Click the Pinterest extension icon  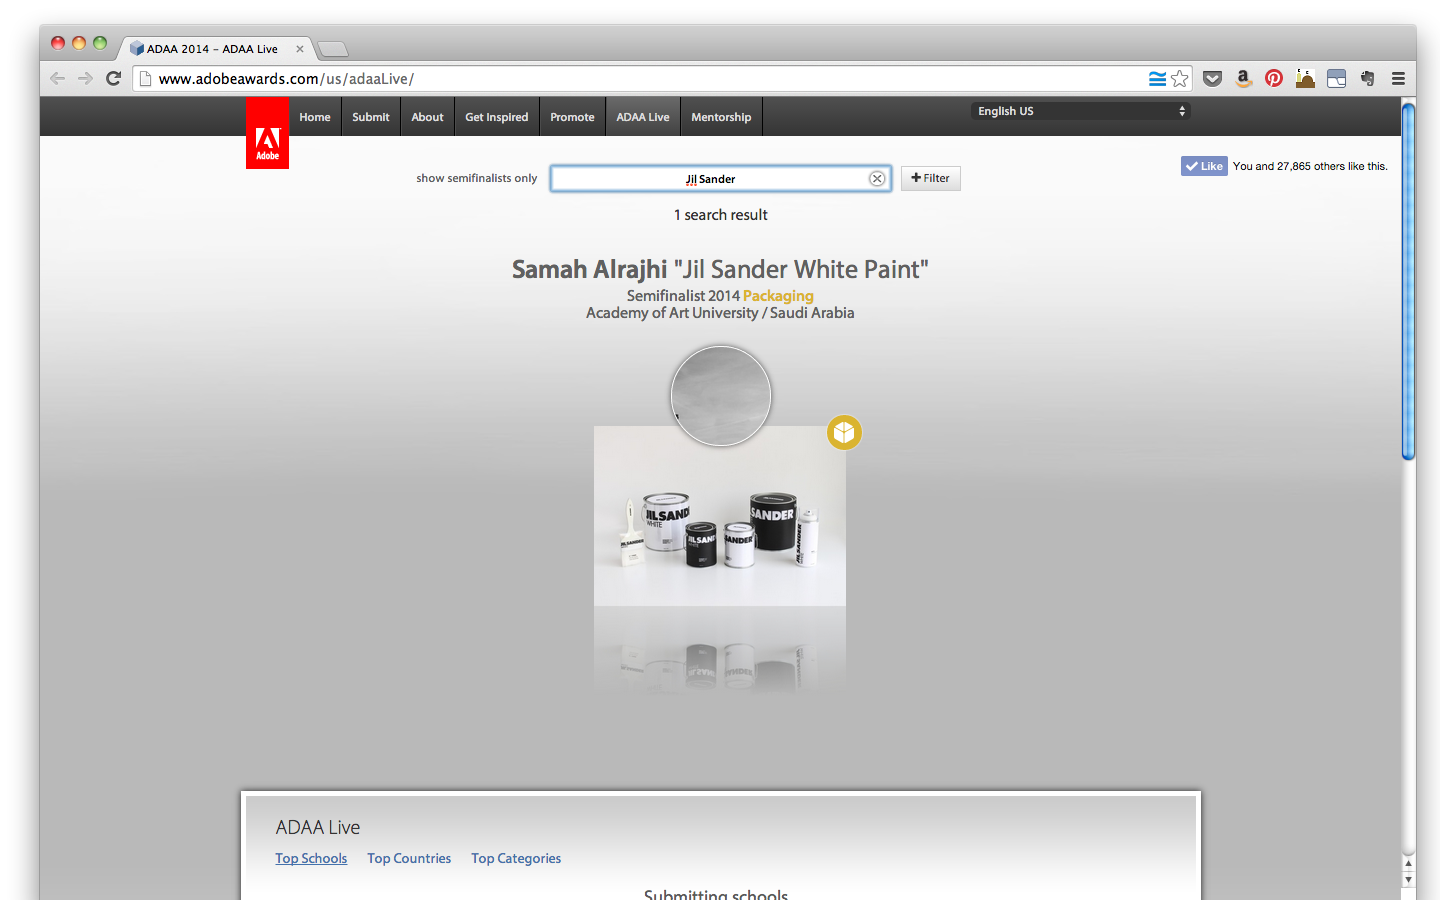click(1274, 78)
